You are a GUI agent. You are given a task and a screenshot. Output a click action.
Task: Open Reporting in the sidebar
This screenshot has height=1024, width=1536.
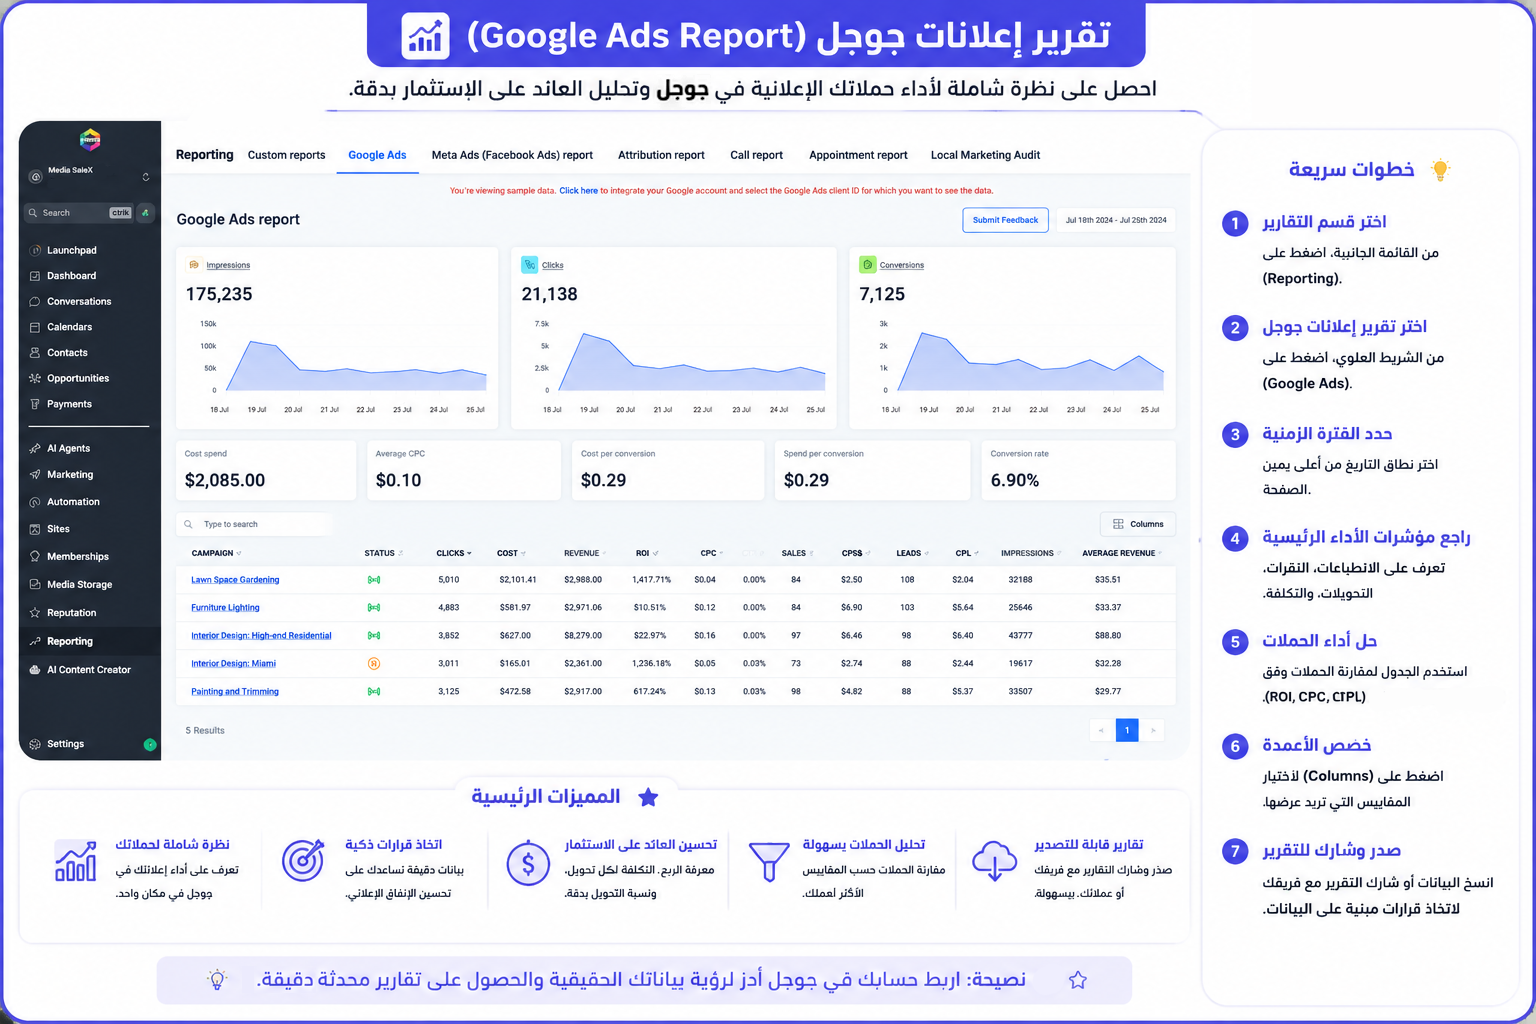(x=70, y=641)
